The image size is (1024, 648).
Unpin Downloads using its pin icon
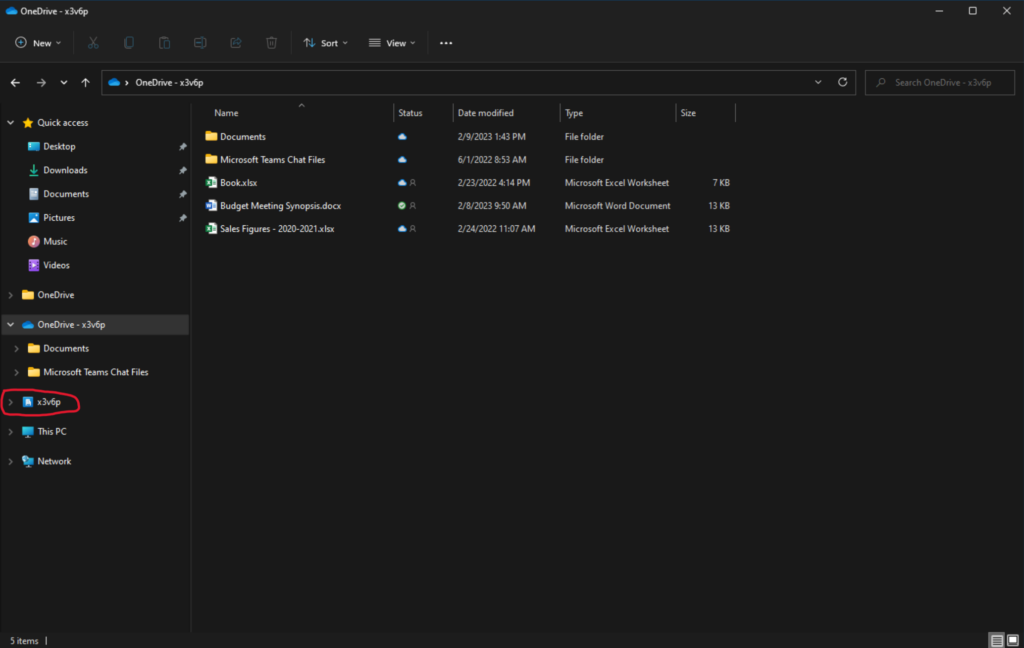(183, 170)
